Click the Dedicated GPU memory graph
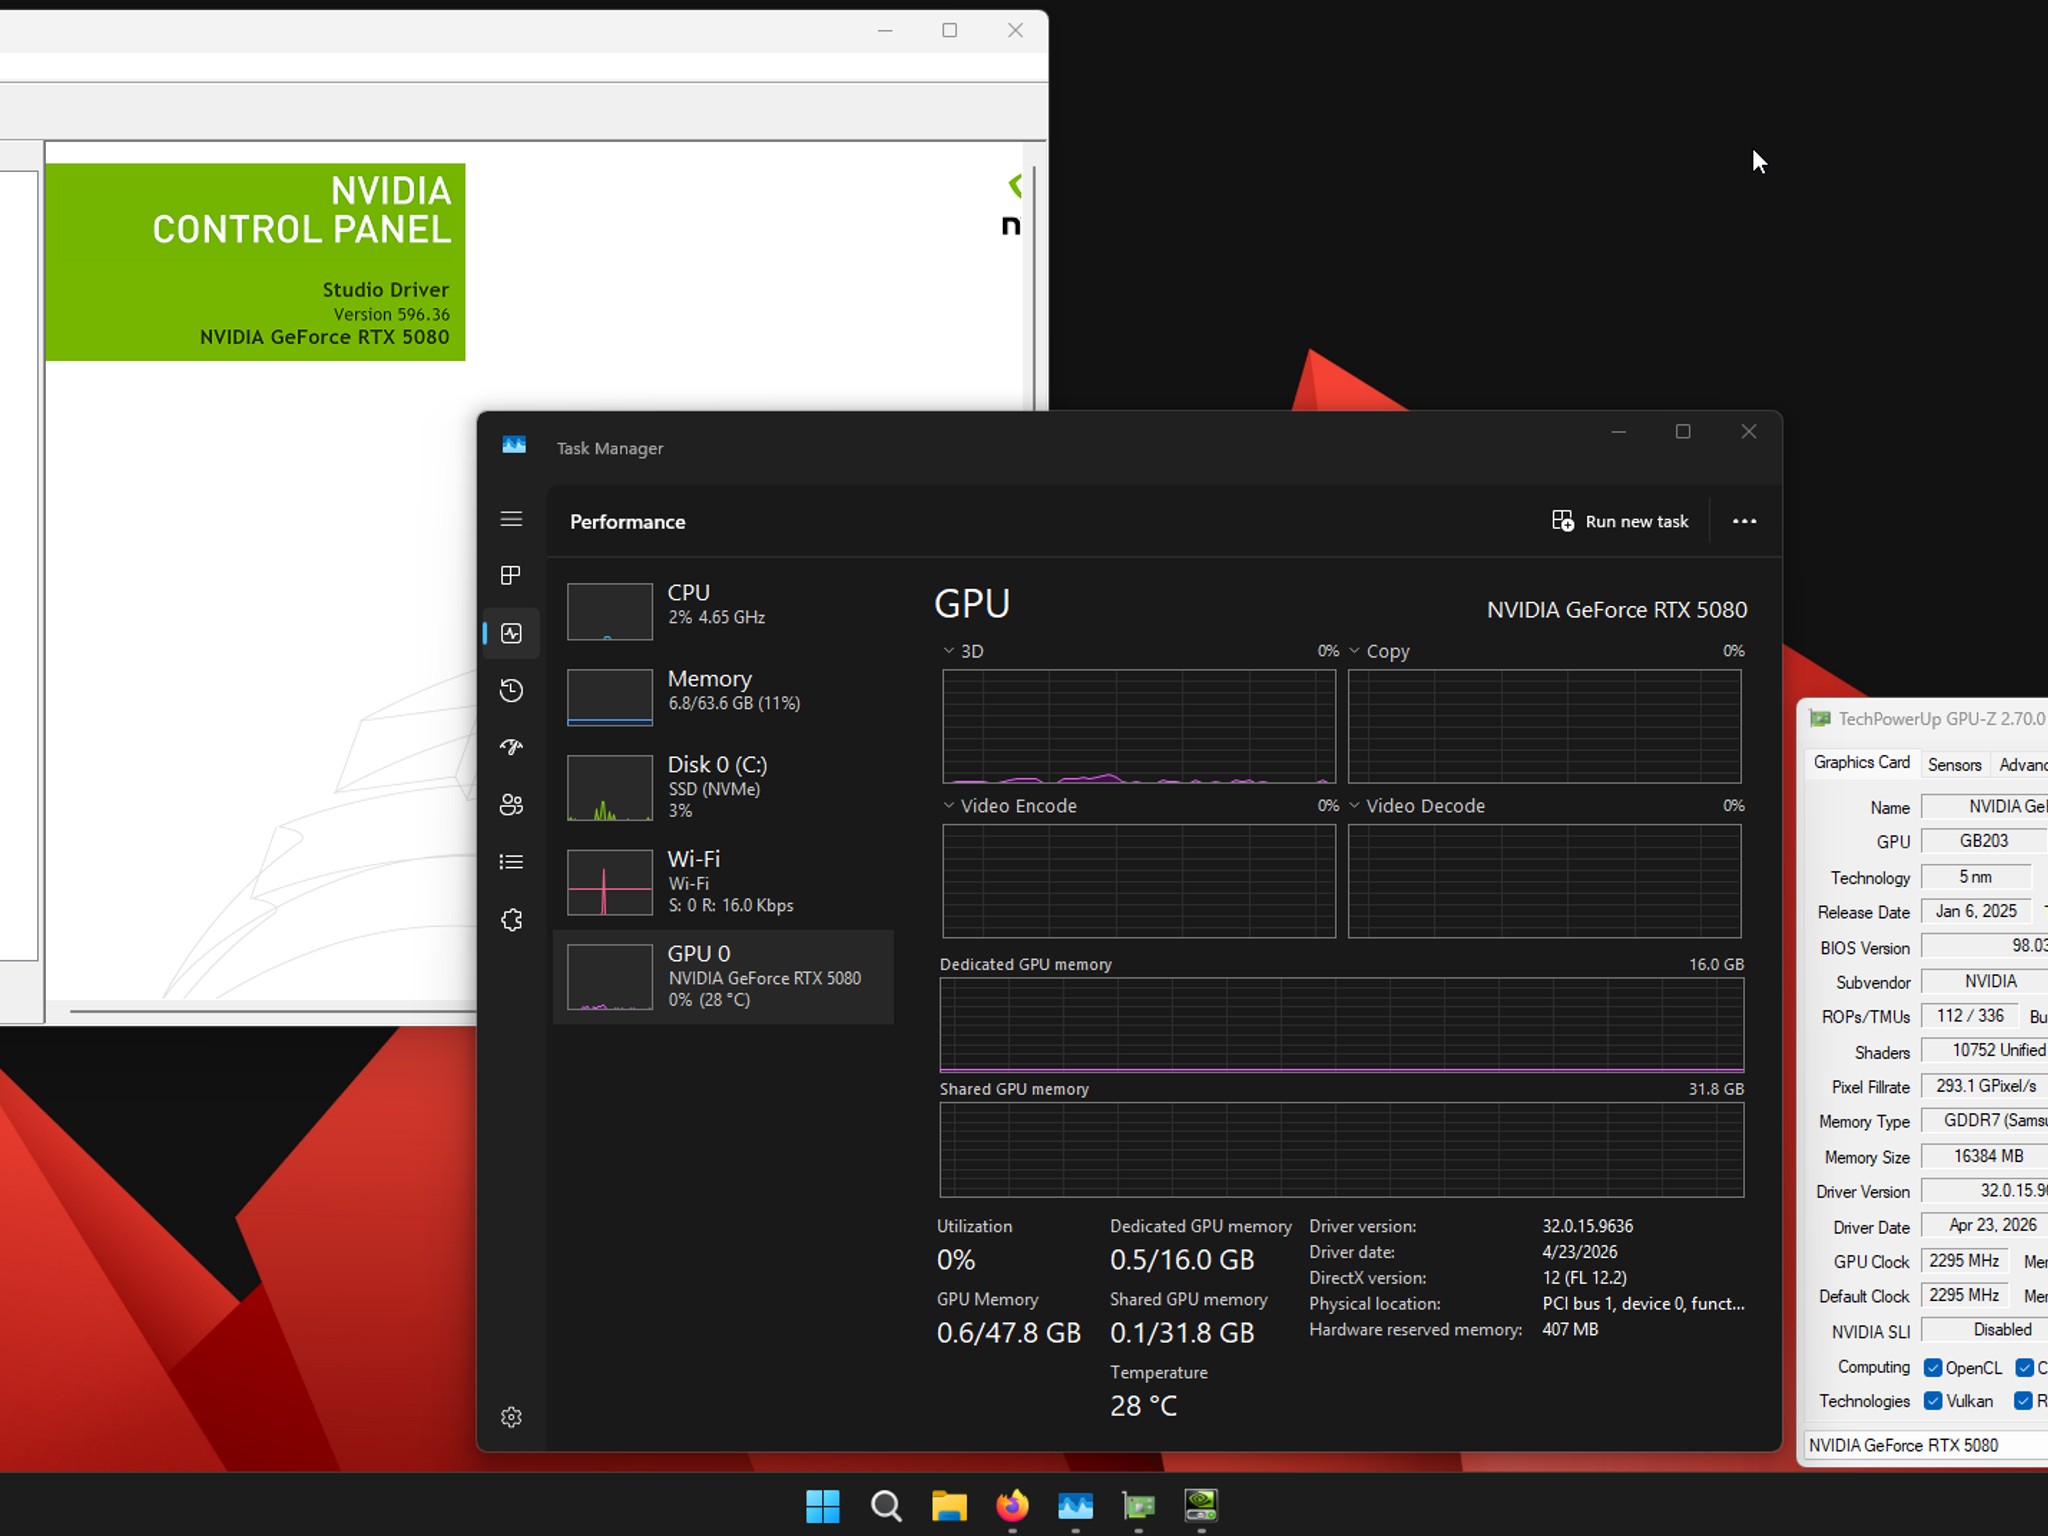The height and width of the screenshot is (1536, 2048). [x=1342, y=1025]
